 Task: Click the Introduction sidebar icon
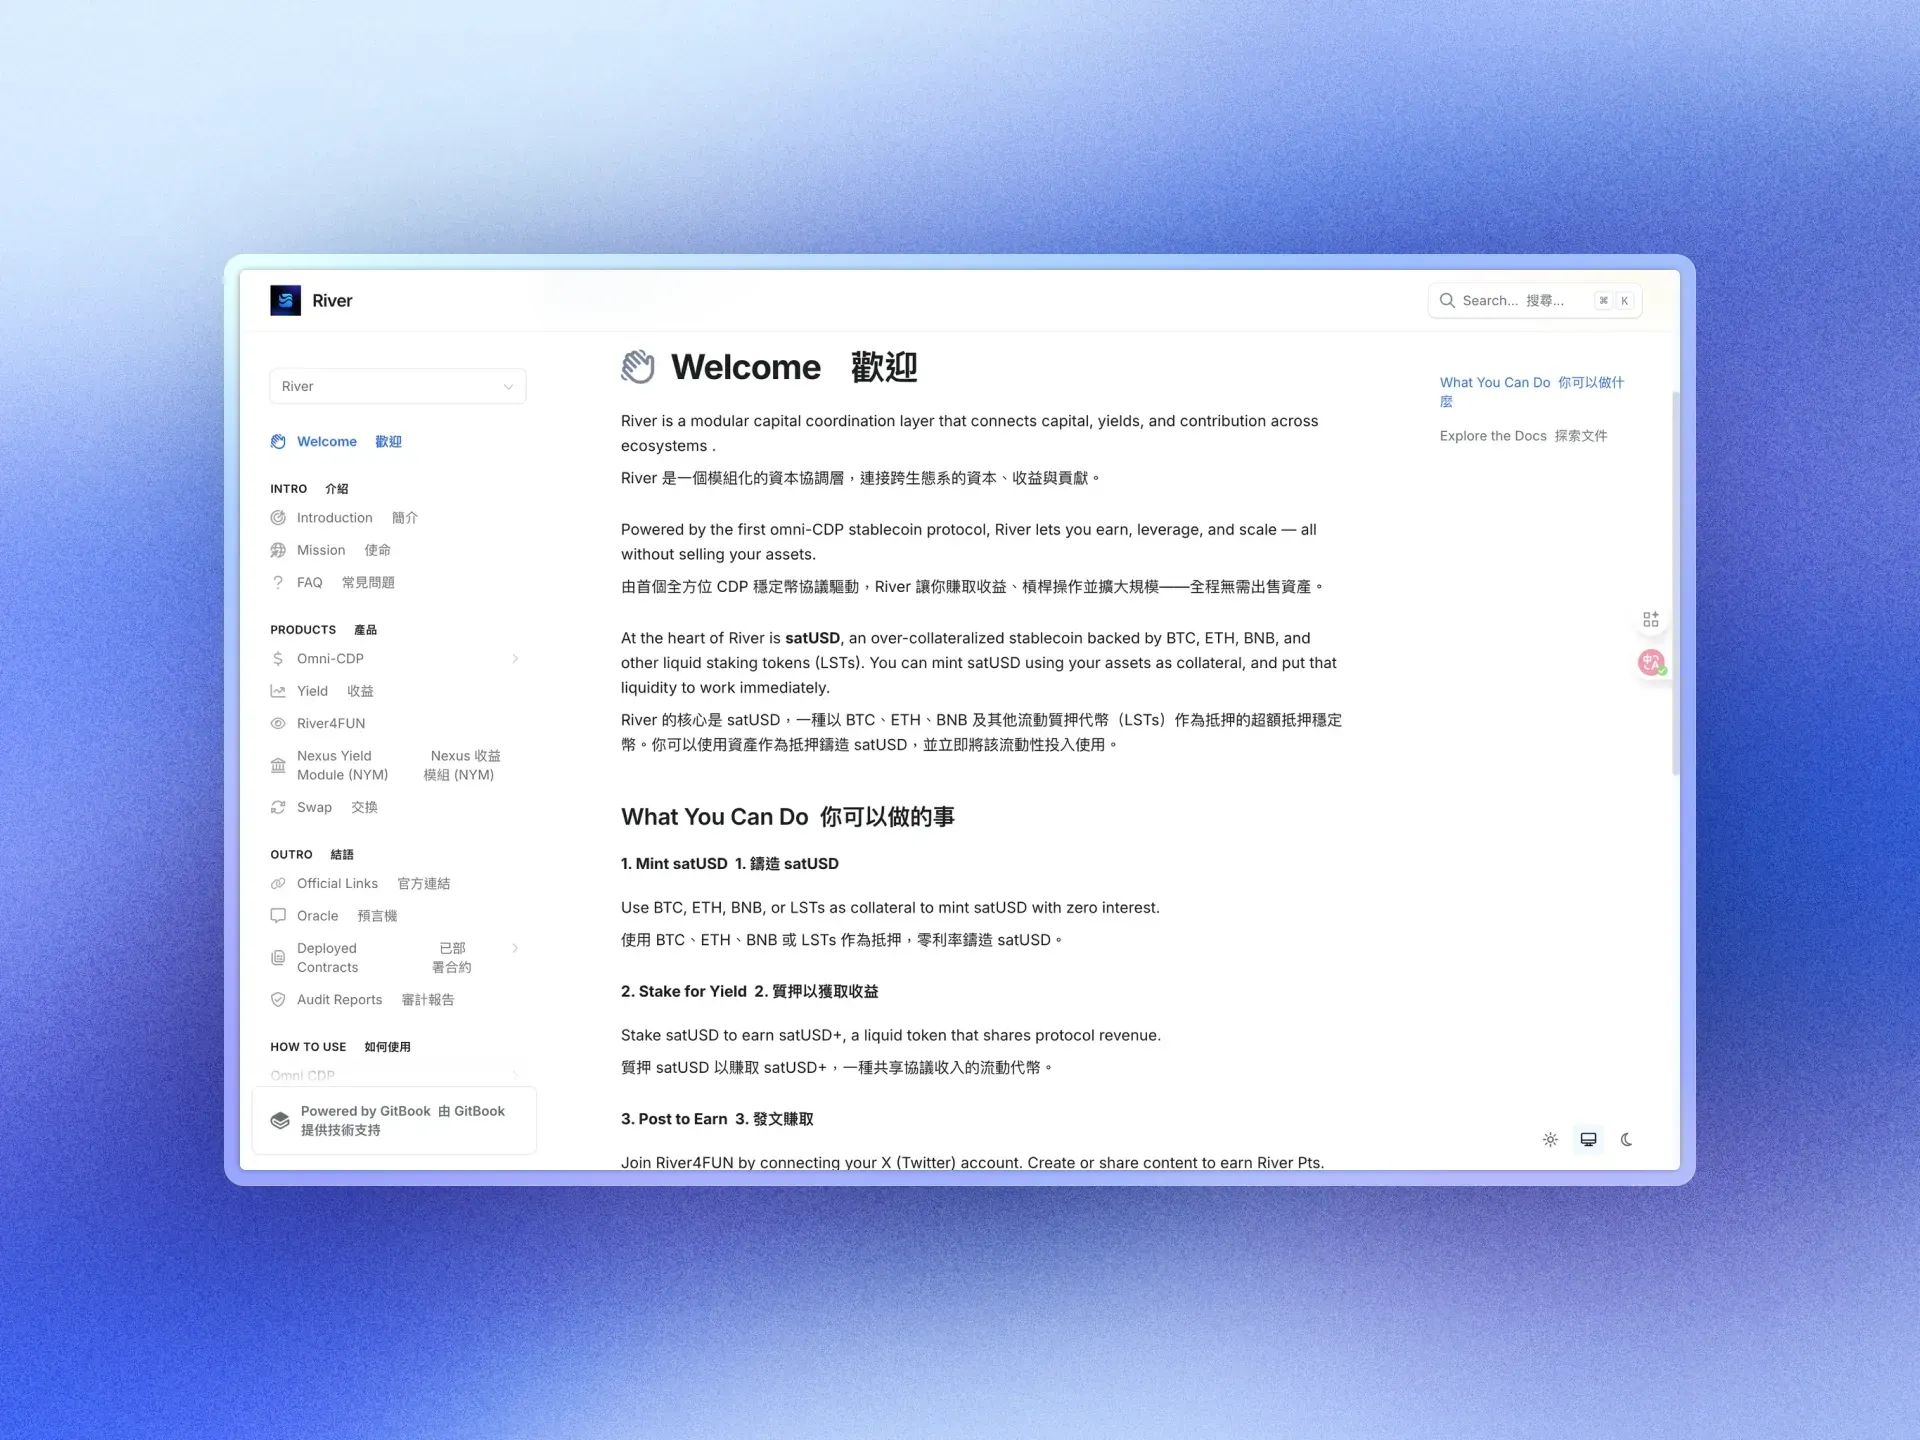click(278, 517)
